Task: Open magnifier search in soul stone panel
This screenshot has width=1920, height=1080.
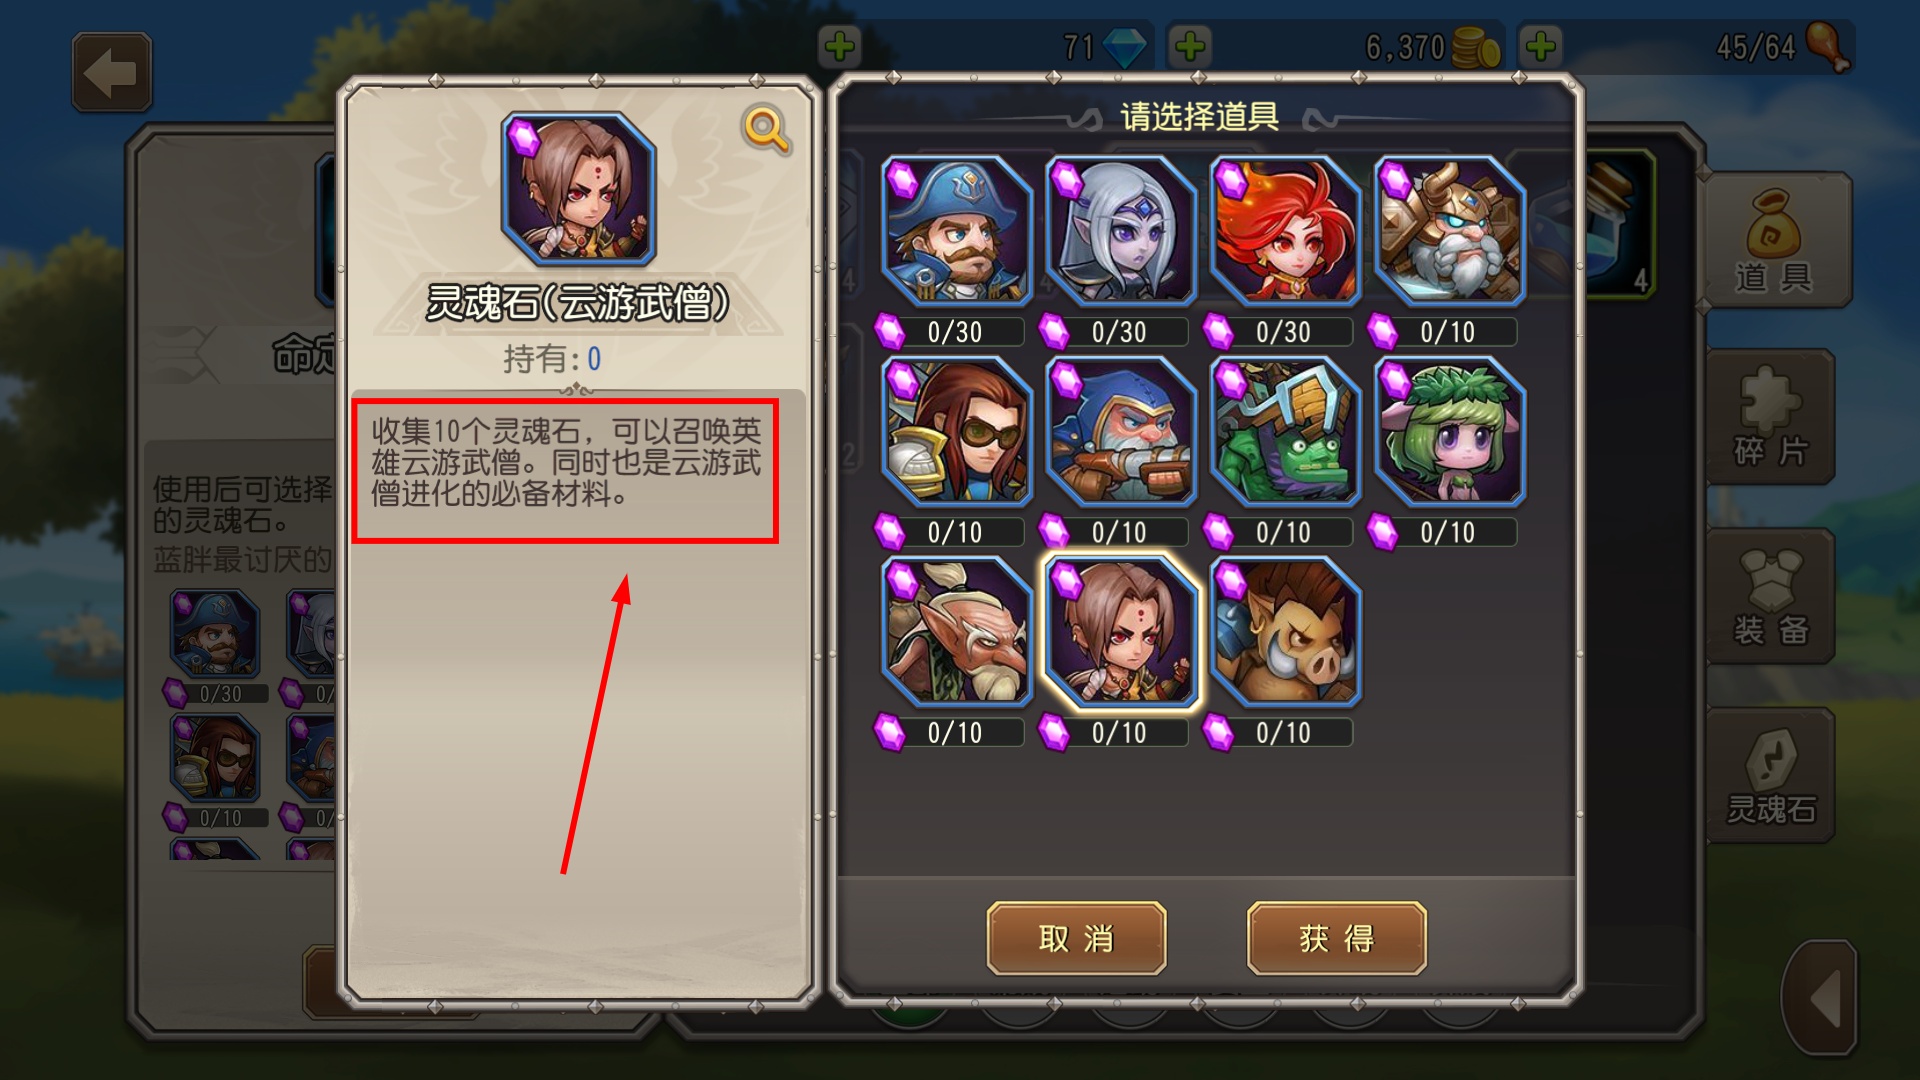Action: point(766,130)
